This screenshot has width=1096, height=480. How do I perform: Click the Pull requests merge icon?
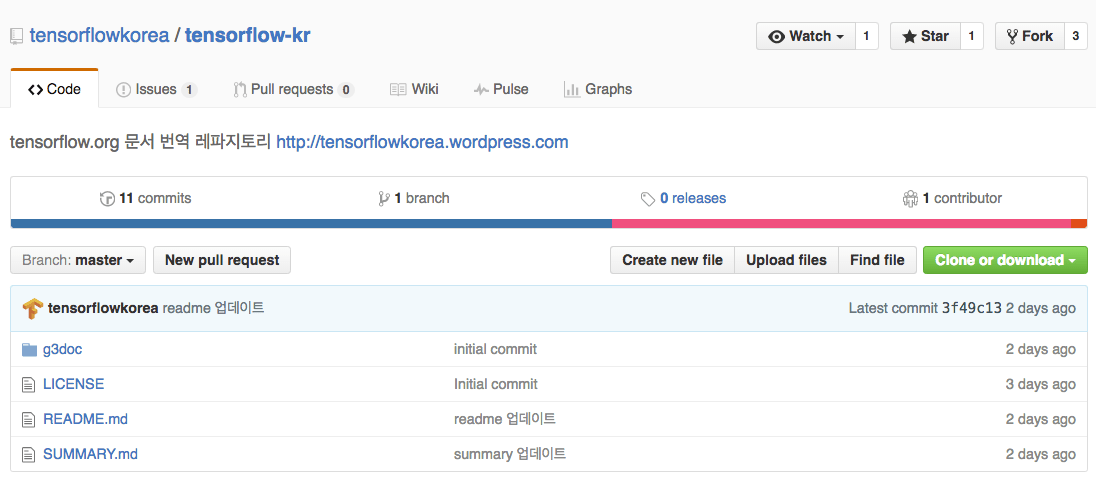pos(240,89)
